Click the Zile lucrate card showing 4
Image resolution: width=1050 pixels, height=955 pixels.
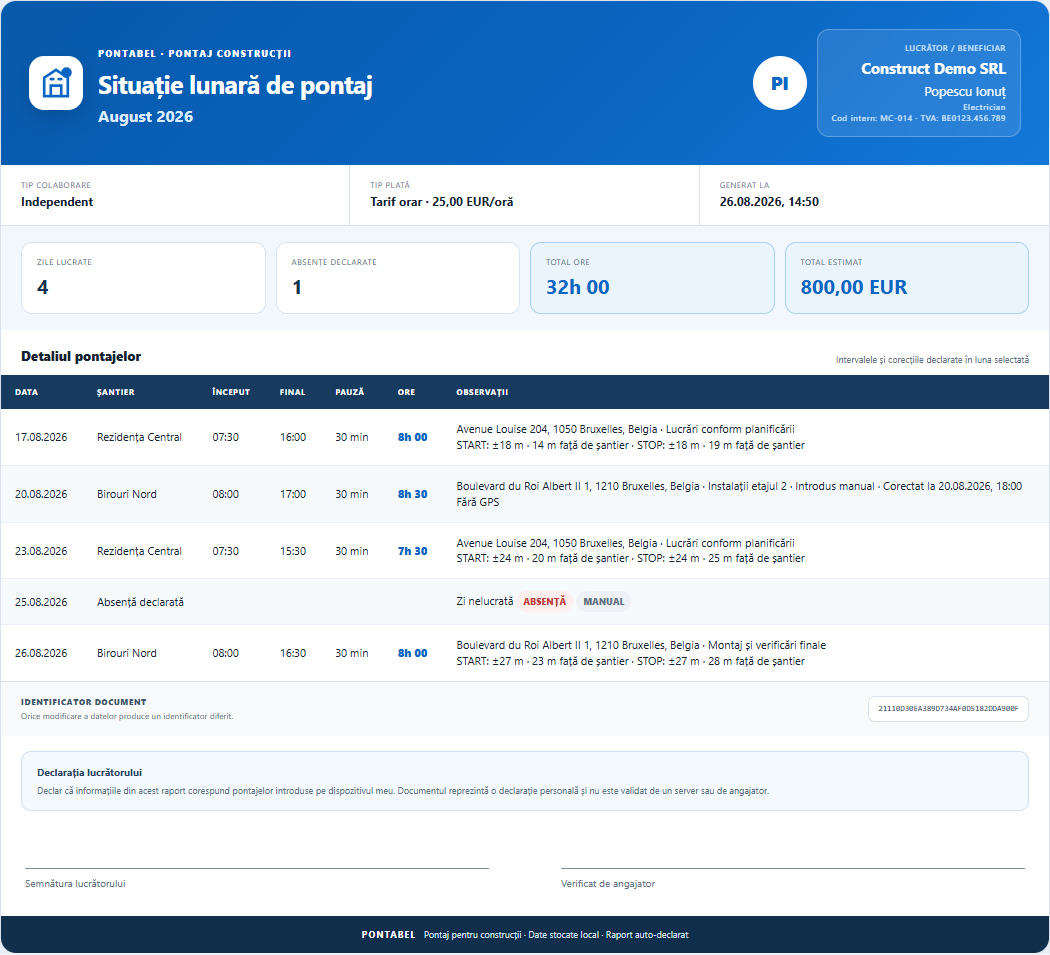pos(143,278)
